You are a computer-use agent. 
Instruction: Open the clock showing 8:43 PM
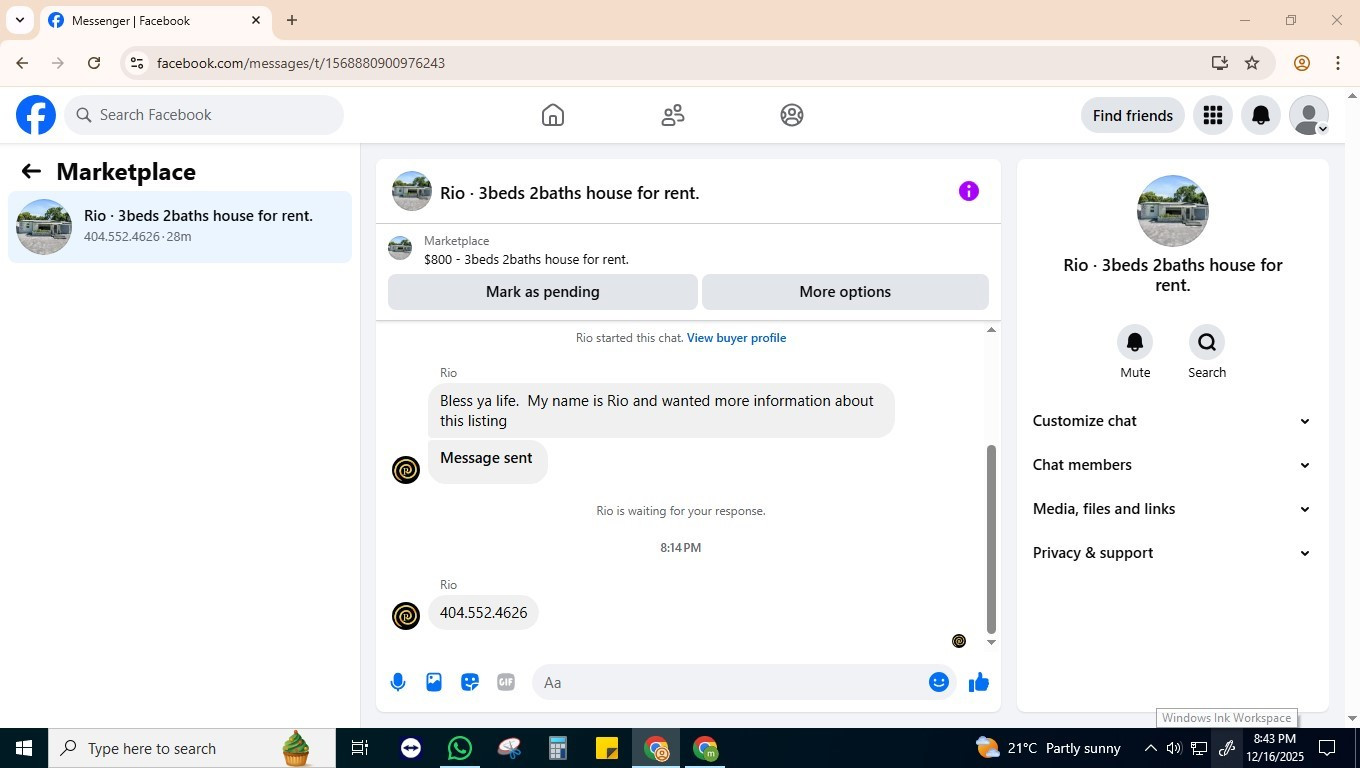(1274, 748)
